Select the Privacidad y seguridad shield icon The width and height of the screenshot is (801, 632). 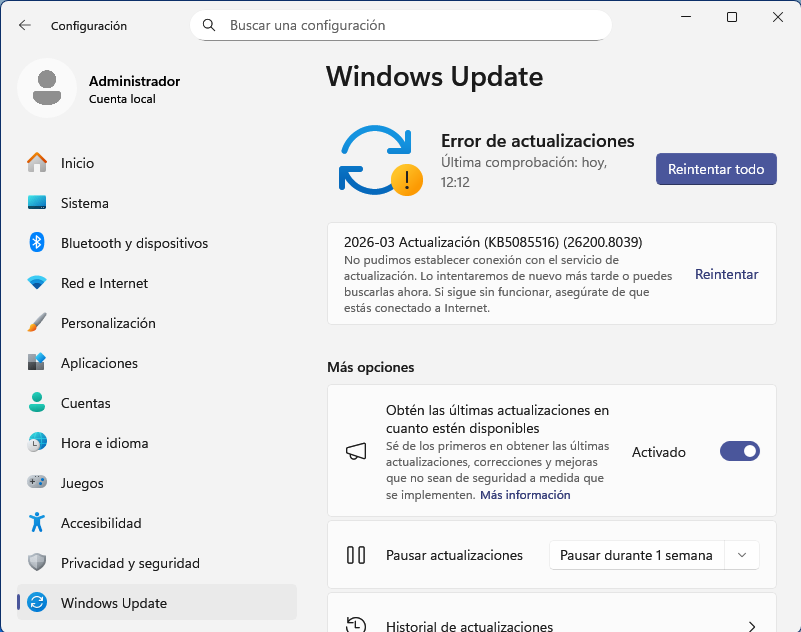pyautogui.click(x=37, y=563)
